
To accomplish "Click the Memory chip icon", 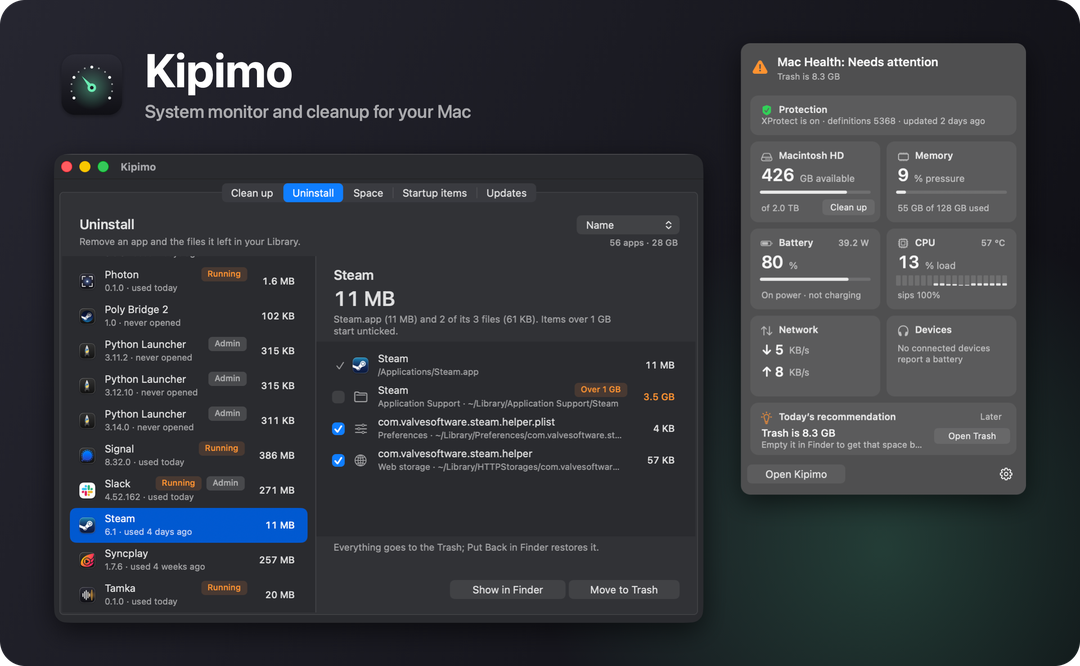I will click(903, 156).
